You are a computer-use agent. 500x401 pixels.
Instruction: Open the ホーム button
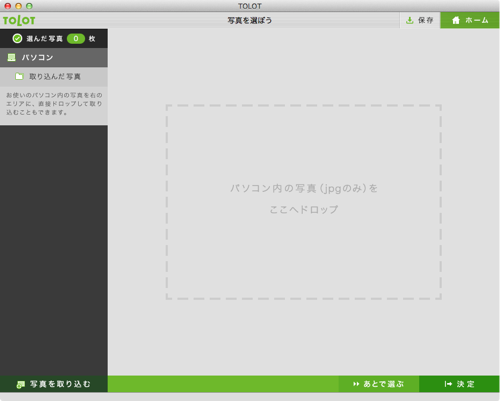tap(470, 20)
